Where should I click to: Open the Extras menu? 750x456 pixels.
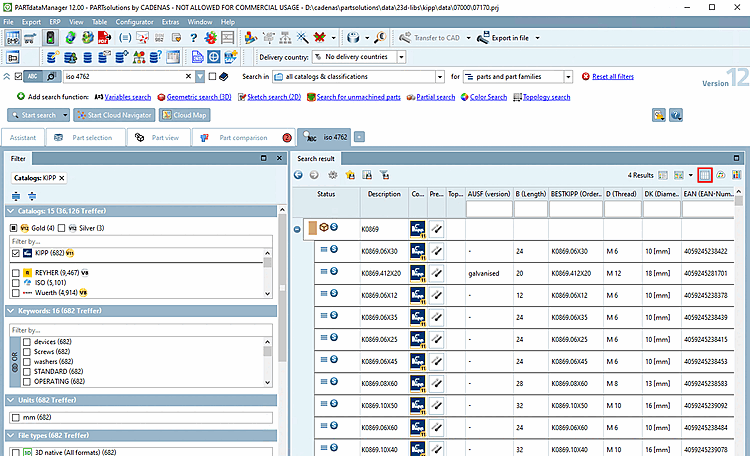pyautogui.click(x=170, y=22)
